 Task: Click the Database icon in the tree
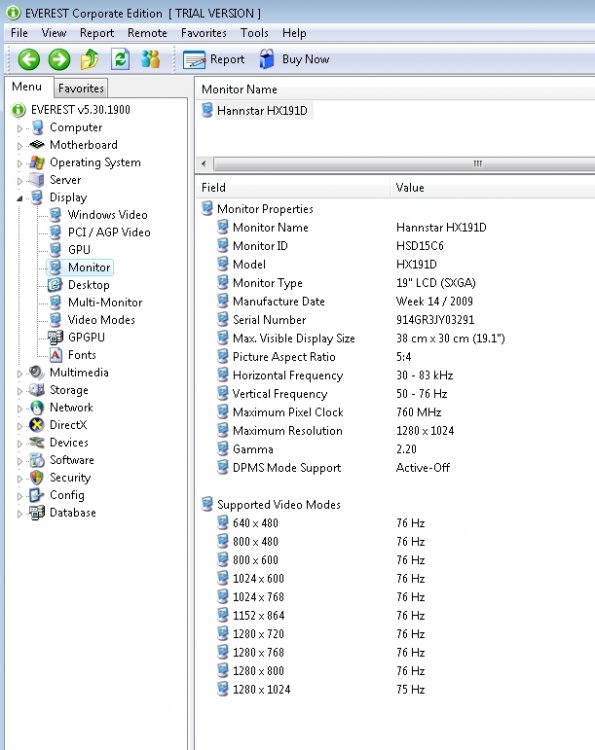(37, 512)
